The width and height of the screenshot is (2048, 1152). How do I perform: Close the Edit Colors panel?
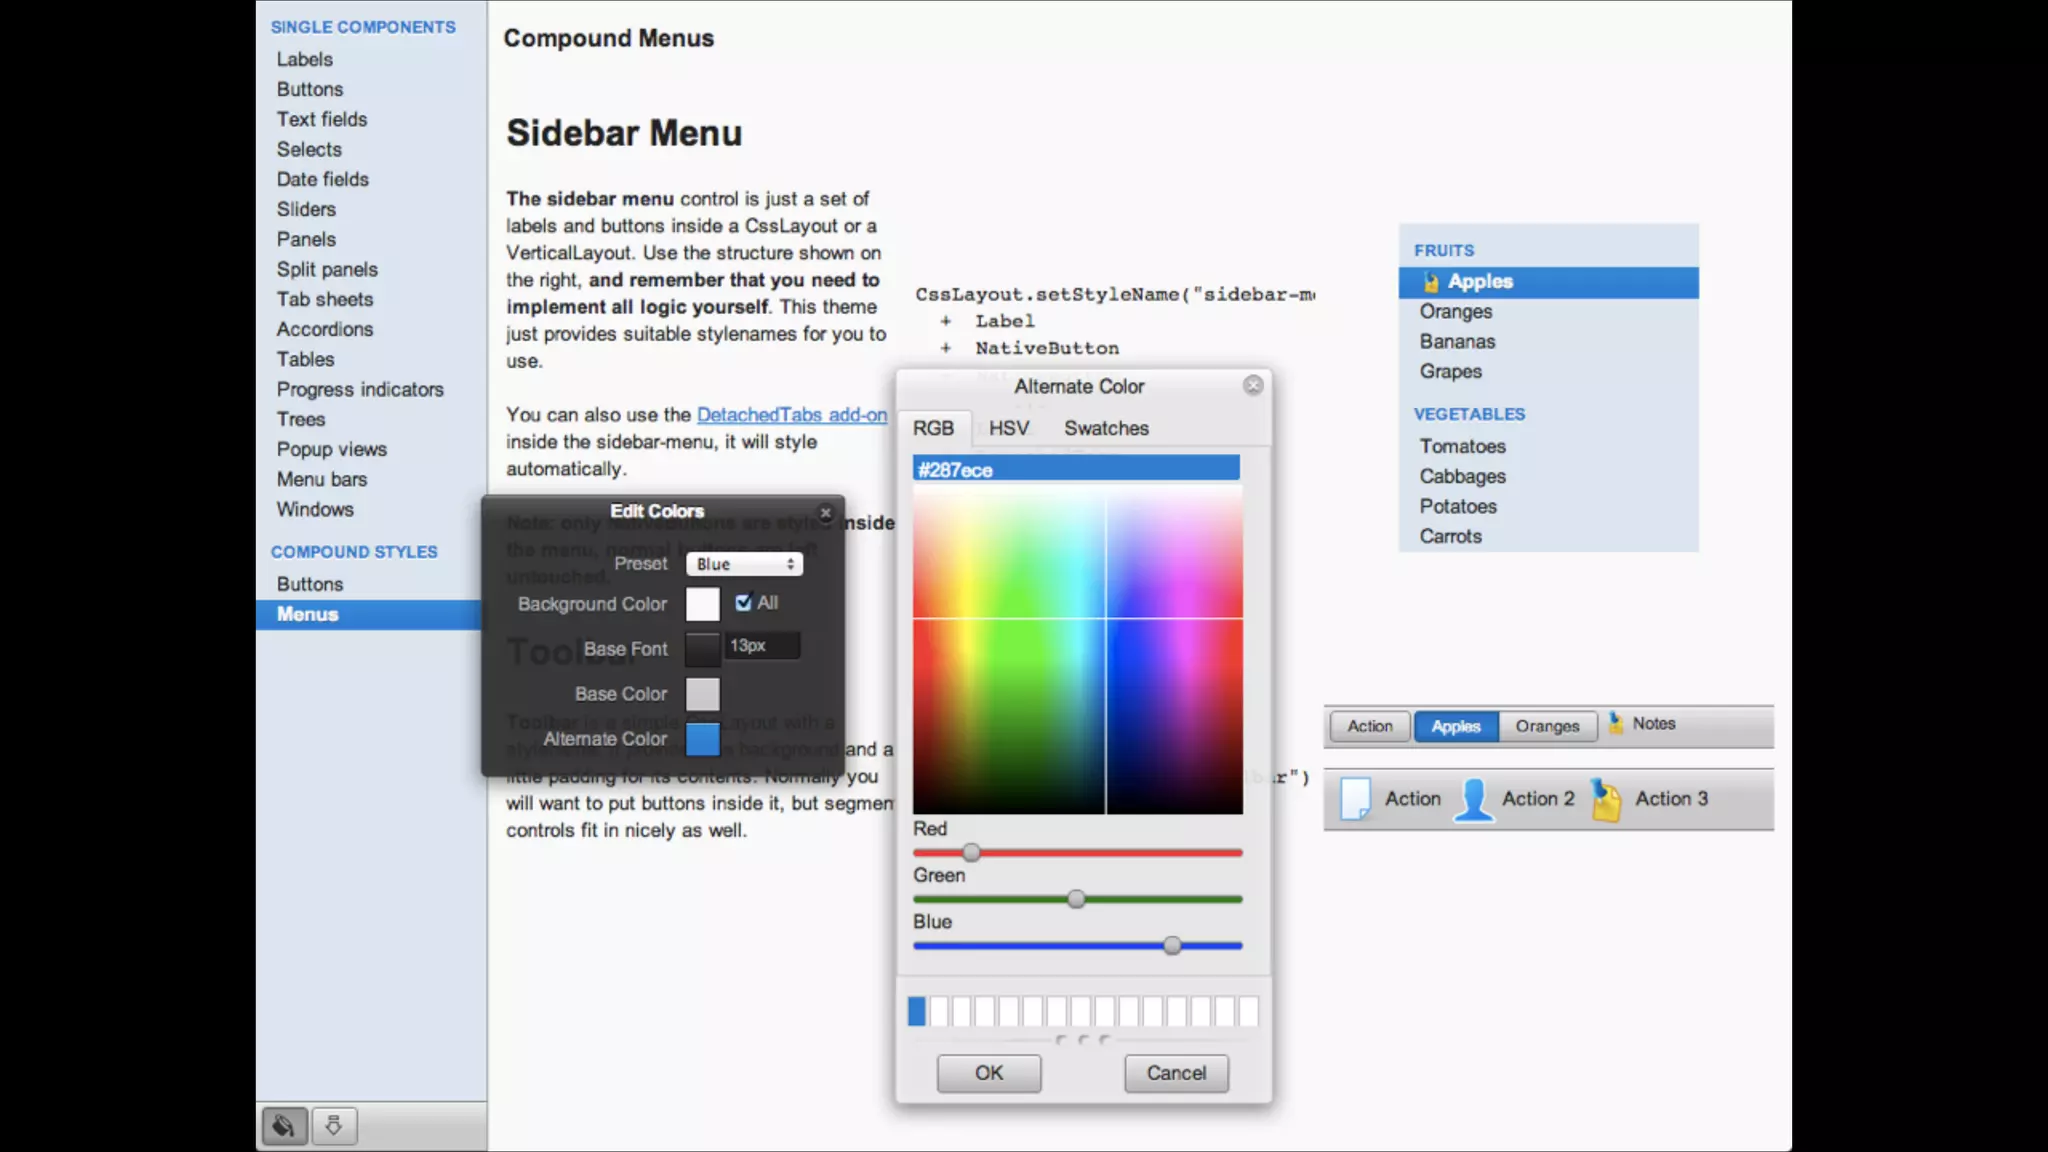click(x=825, y=512)
